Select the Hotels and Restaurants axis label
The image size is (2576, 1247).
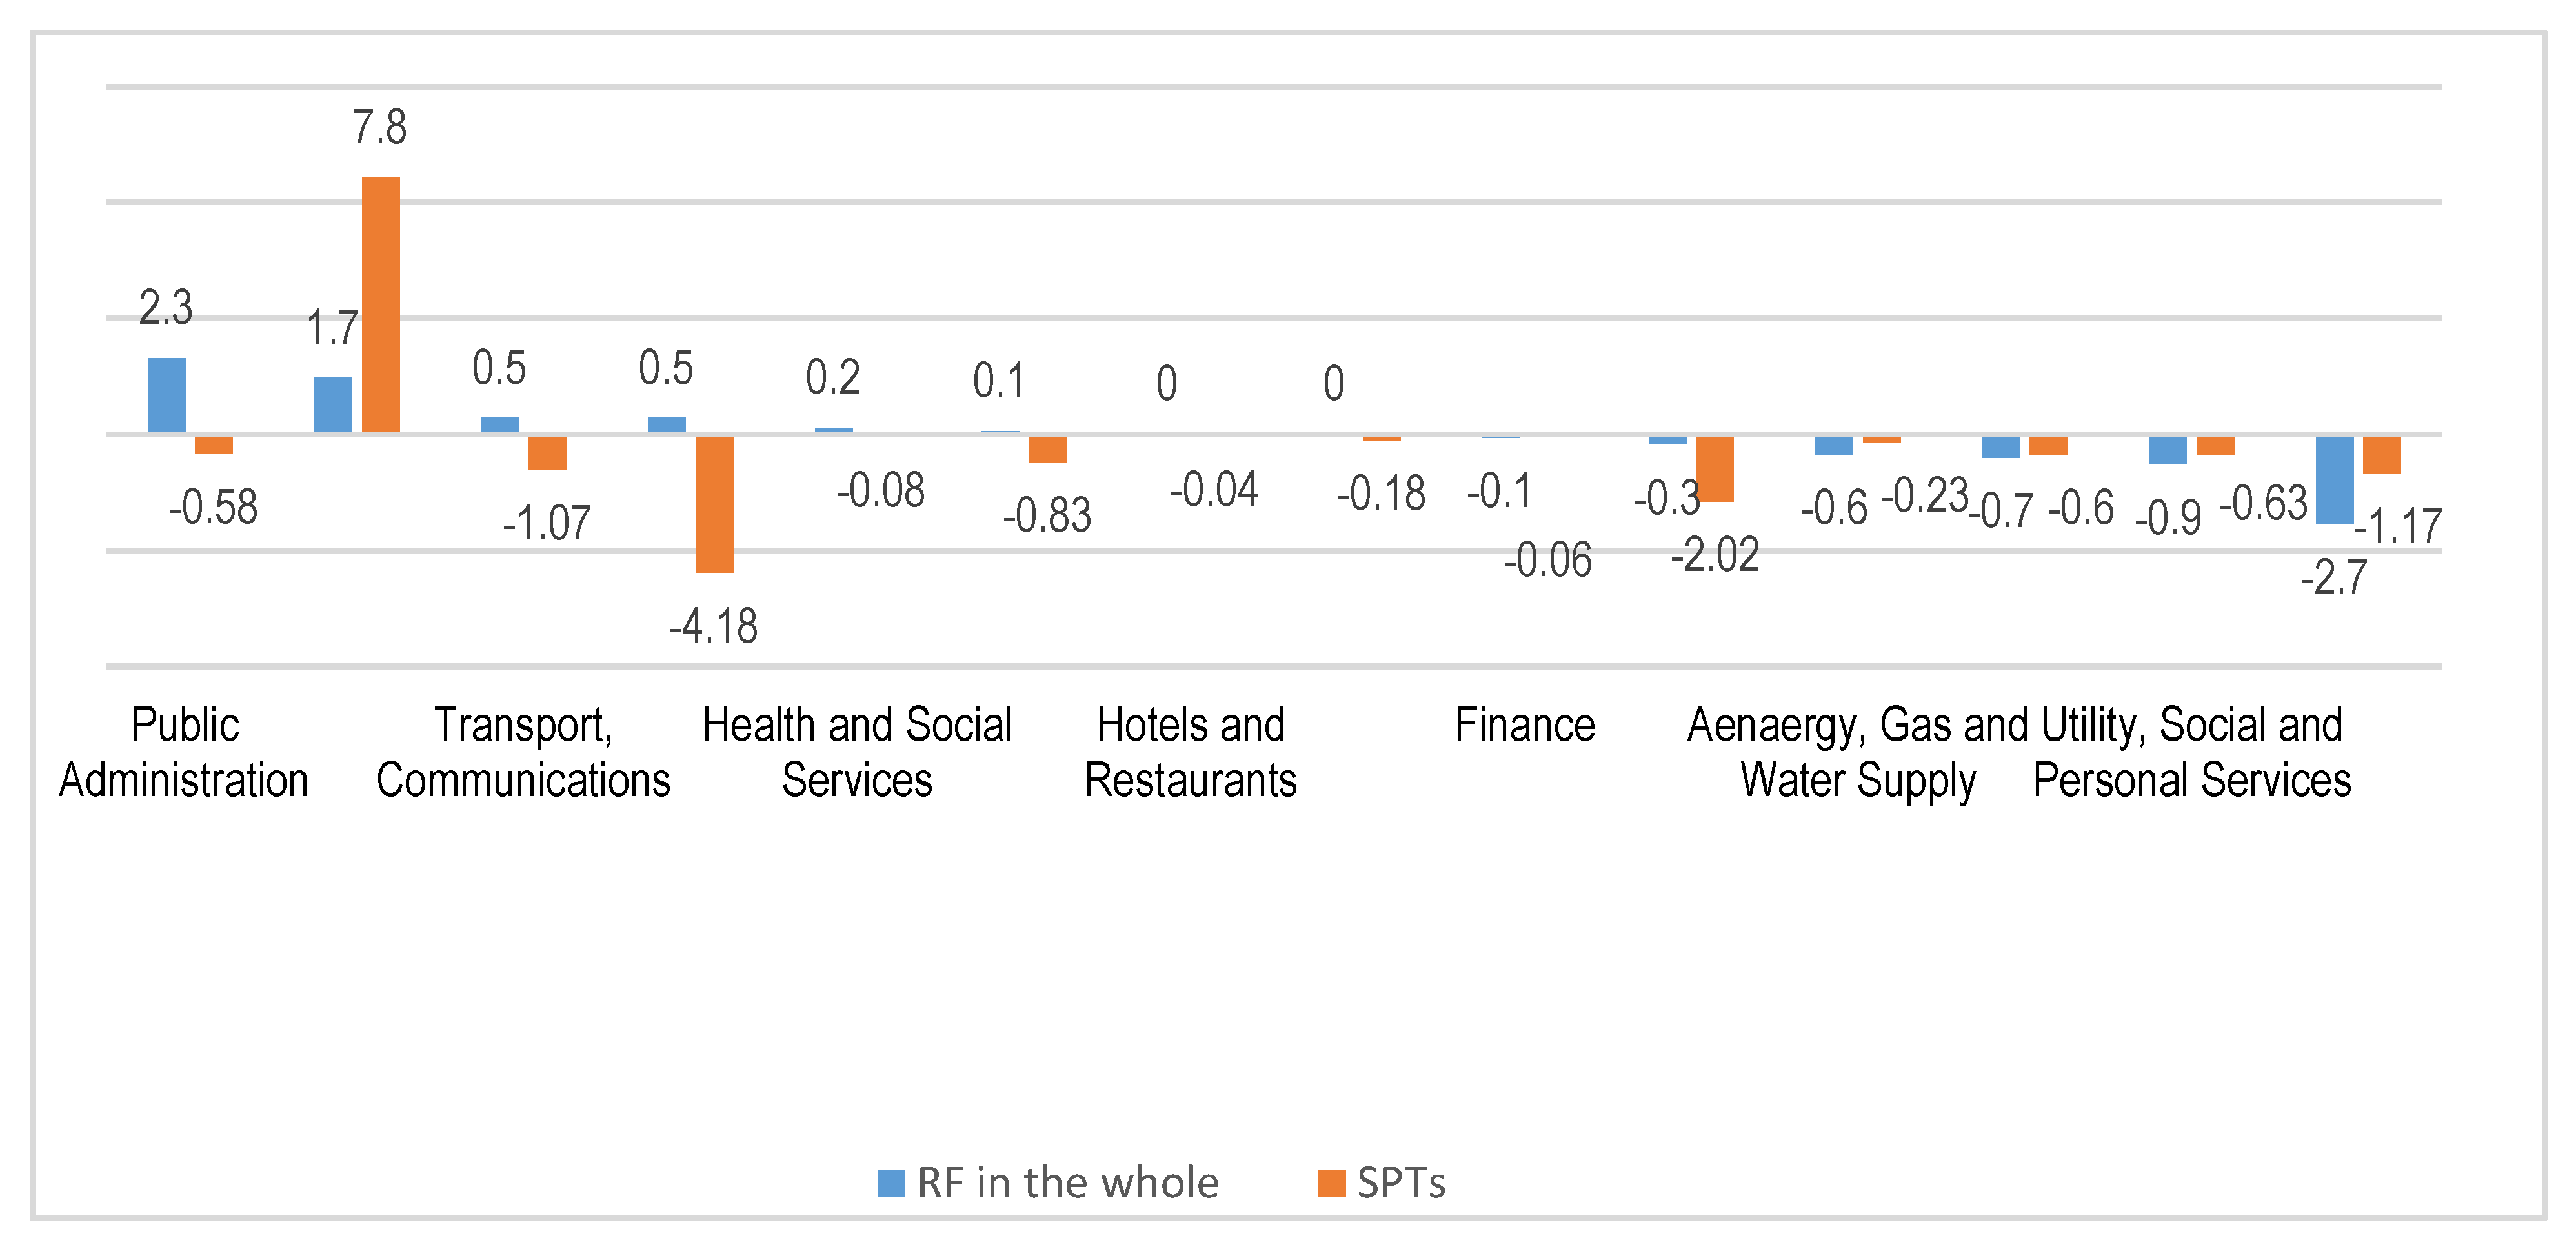[1190, 752]
